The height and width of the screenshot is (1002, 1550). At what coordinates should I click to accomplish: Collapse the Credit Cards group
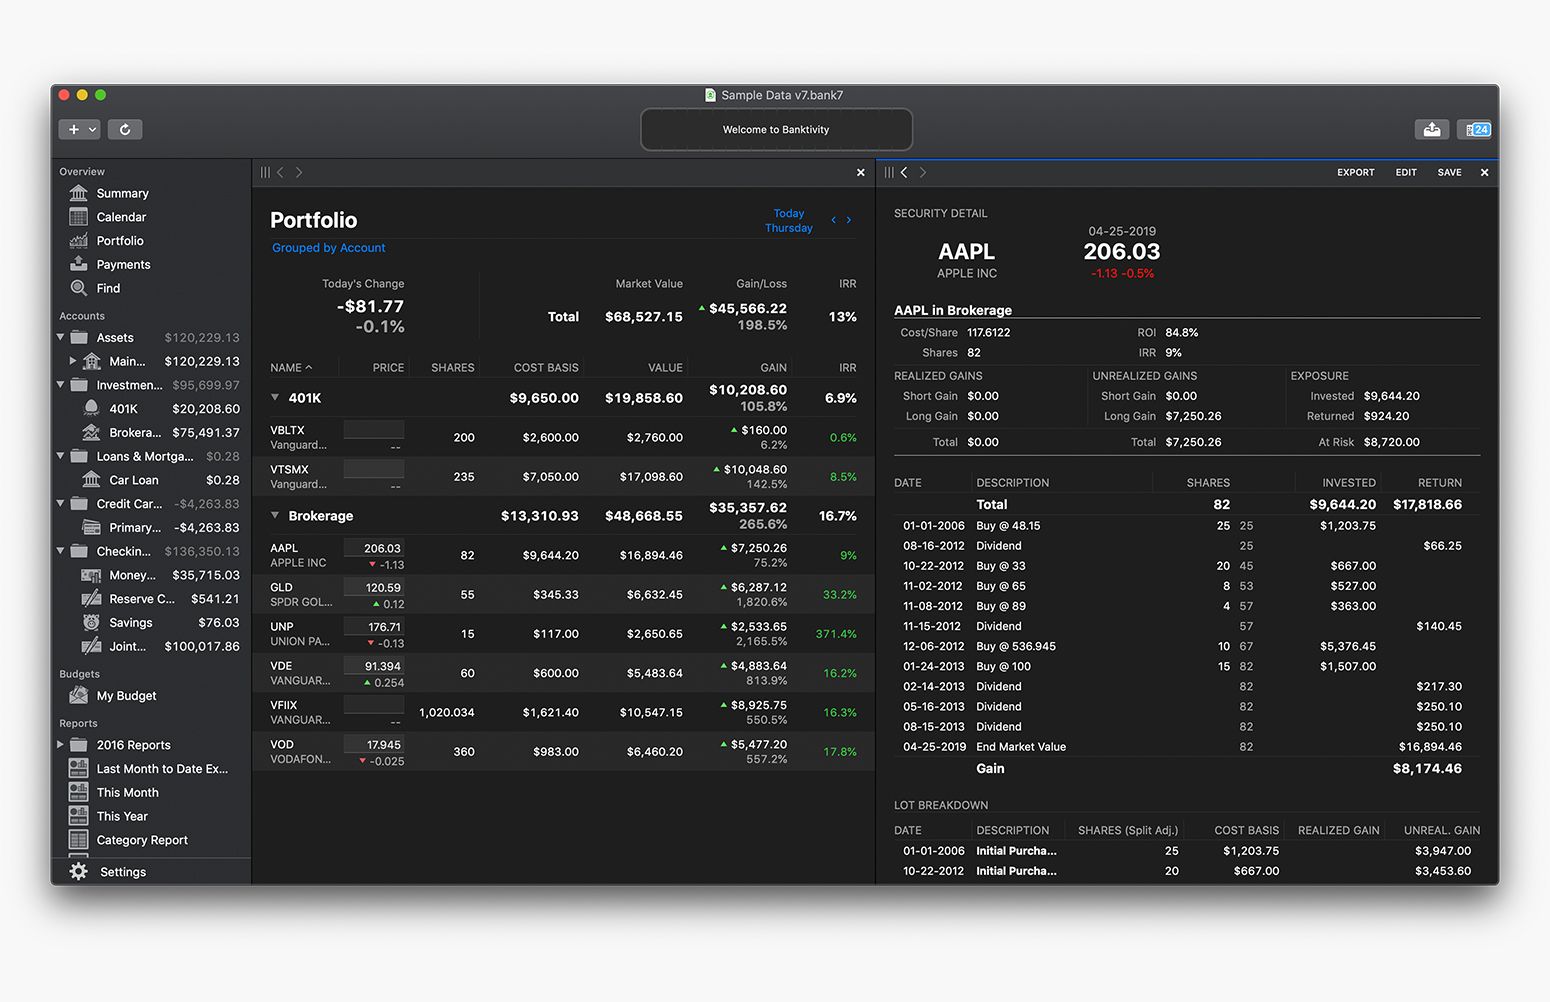pyautogui.click(x=60, y=504)
